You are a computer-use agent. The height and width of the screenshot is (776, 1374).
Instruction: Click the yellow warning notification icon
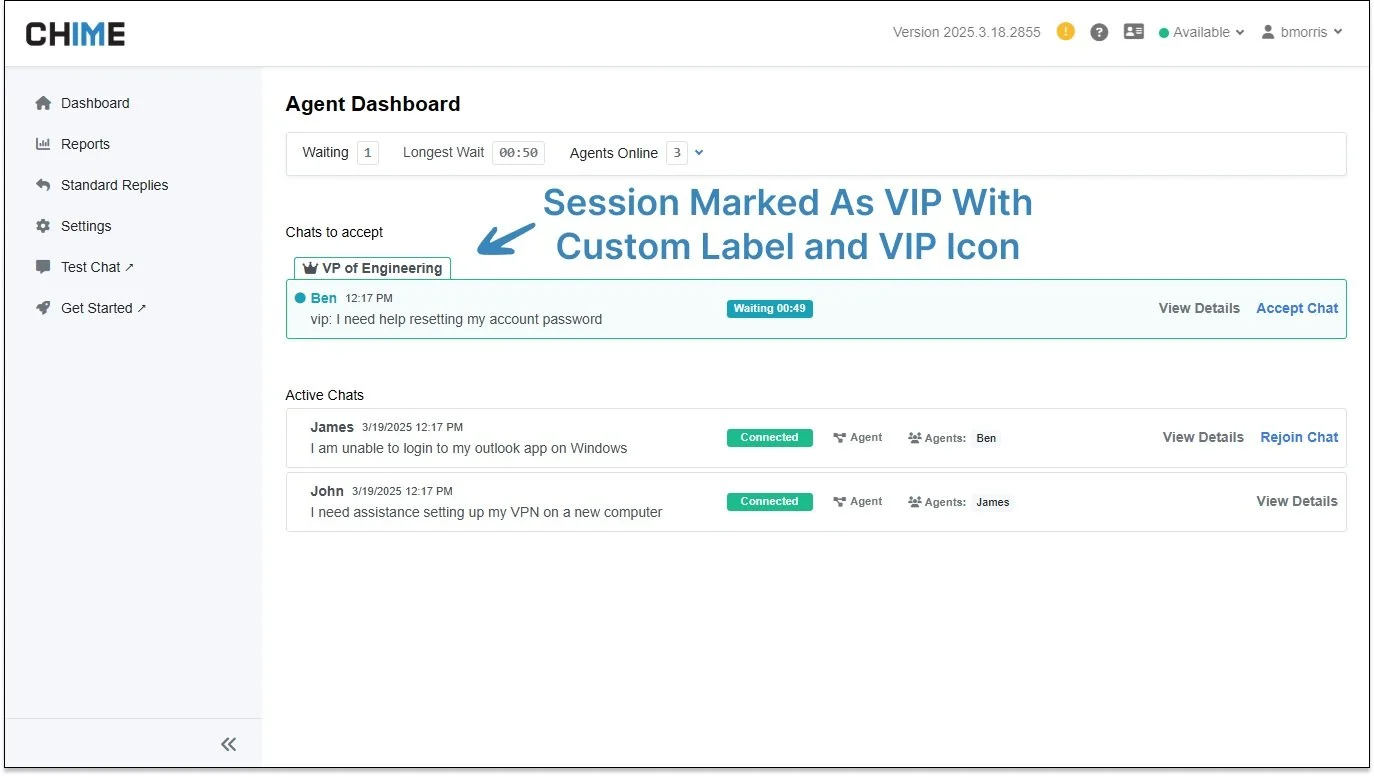(1066, 32)
